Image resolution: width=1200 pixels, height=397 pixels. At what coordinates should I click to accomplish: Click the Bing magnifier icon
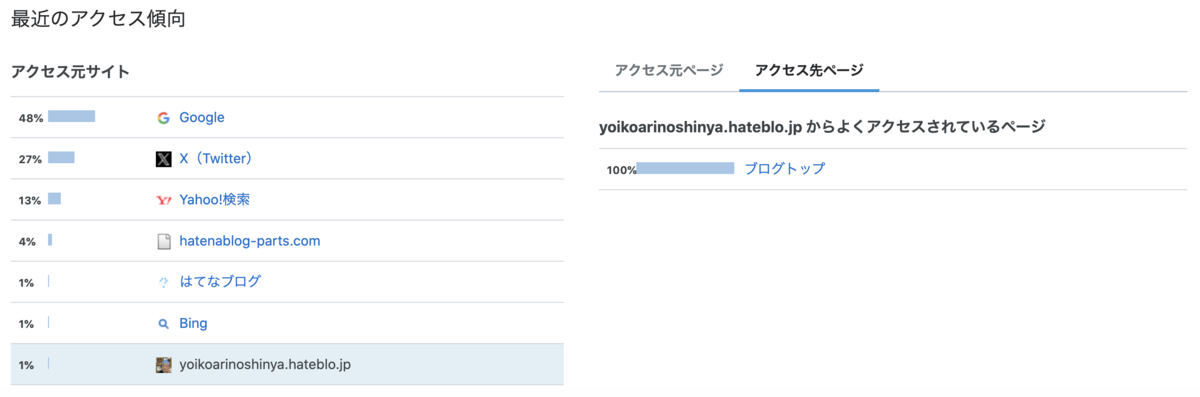[x=163, y=324]
